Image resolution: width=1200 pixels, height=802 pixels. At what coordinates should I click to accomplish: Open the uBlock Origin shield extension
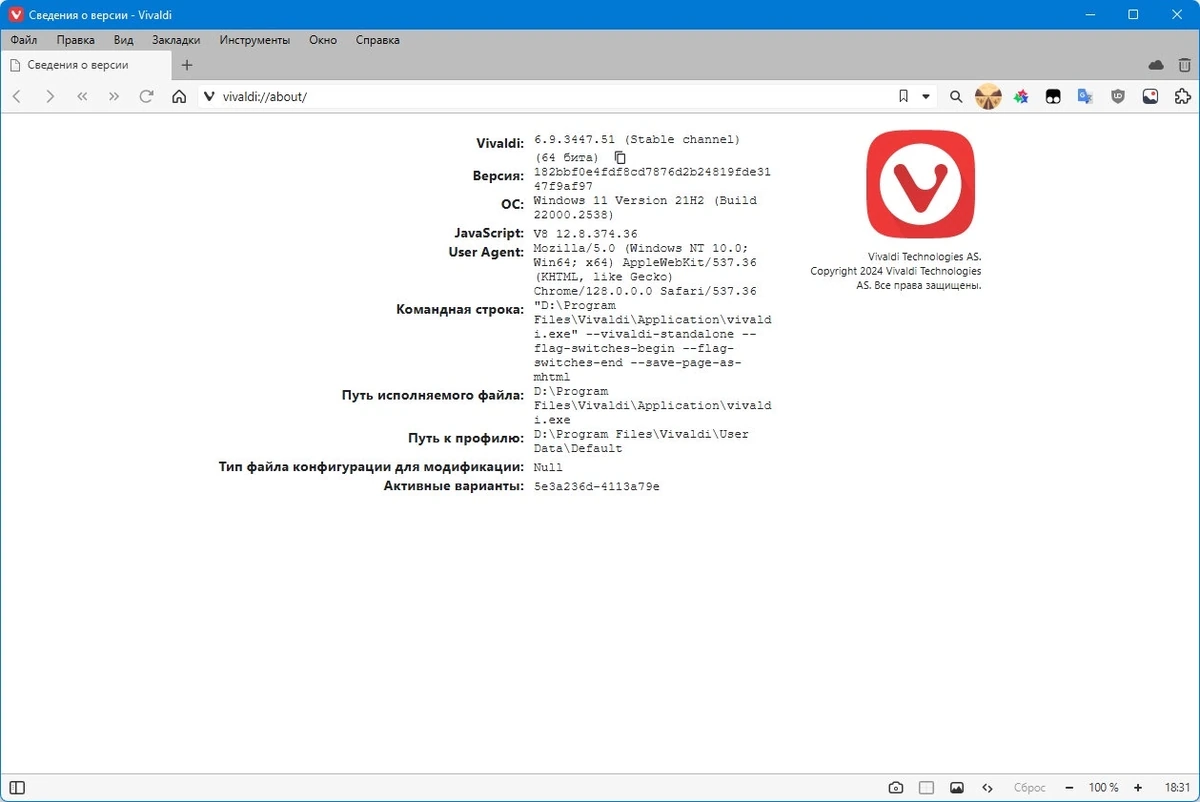coord(1118,97)
